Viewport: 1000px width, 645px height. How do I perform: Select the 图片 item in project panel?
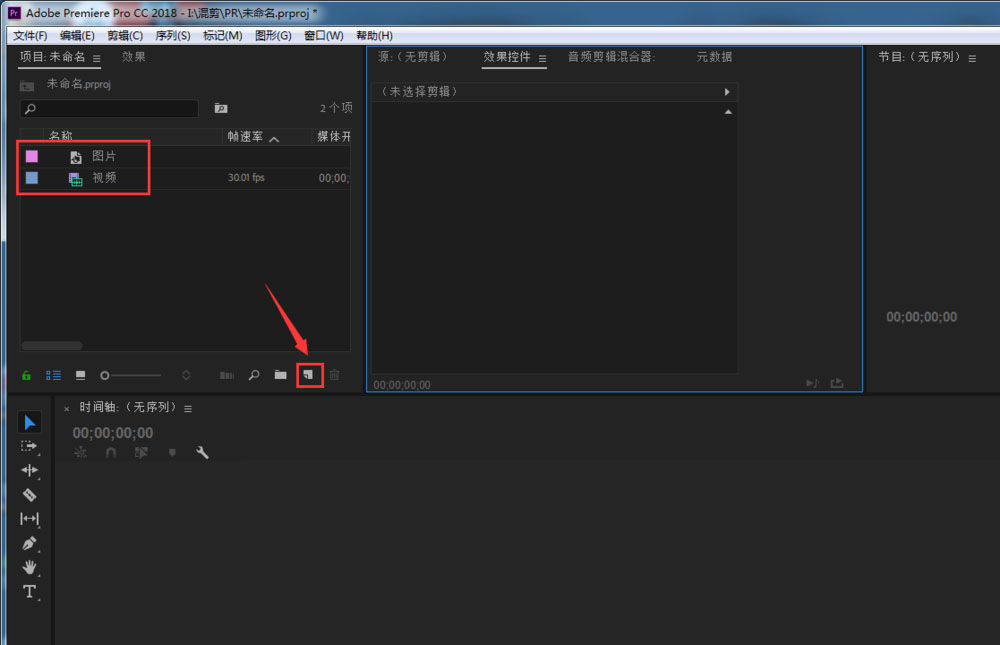pyautogui.click(x=103, y=156)
